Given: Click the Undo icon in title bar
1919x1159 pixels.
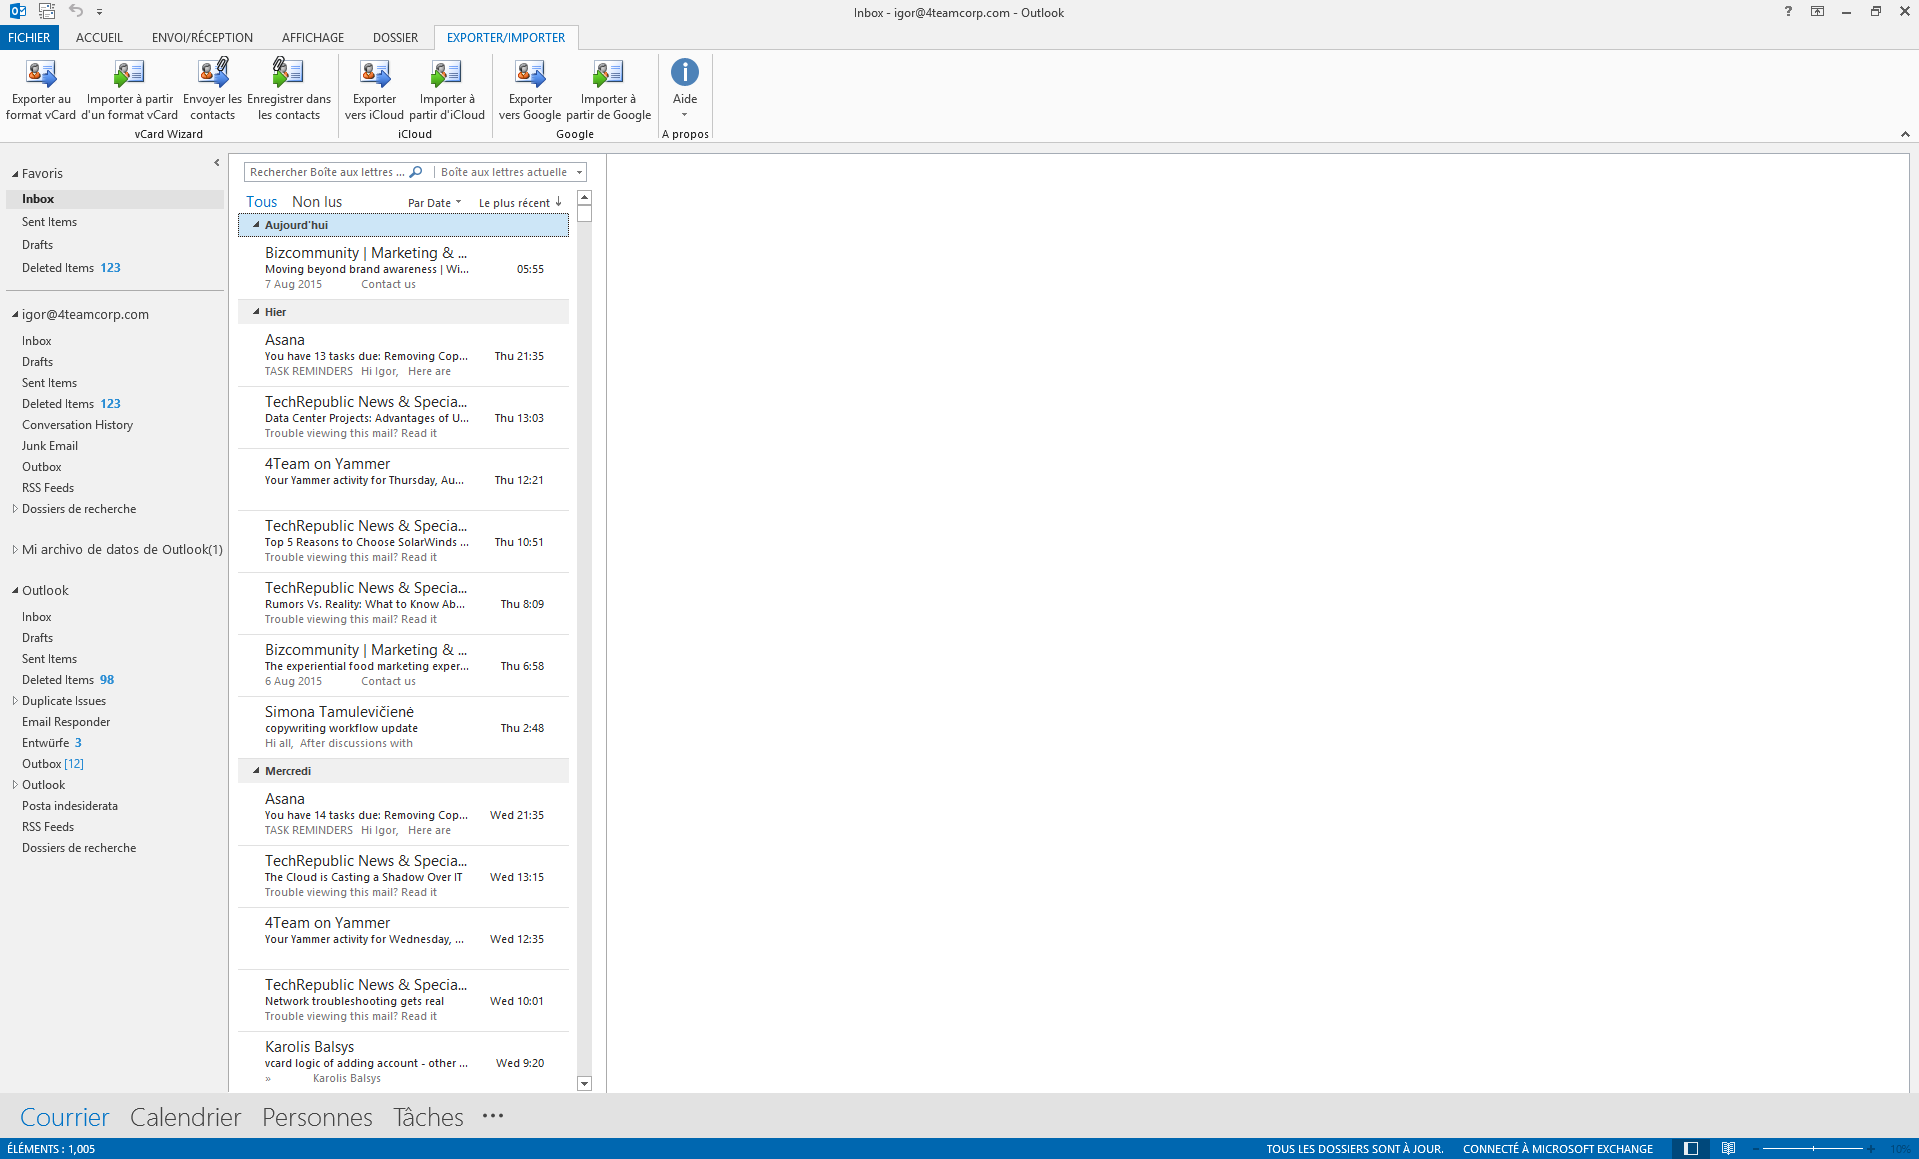Looking at the screenshot, I should (x=76, y=11).
